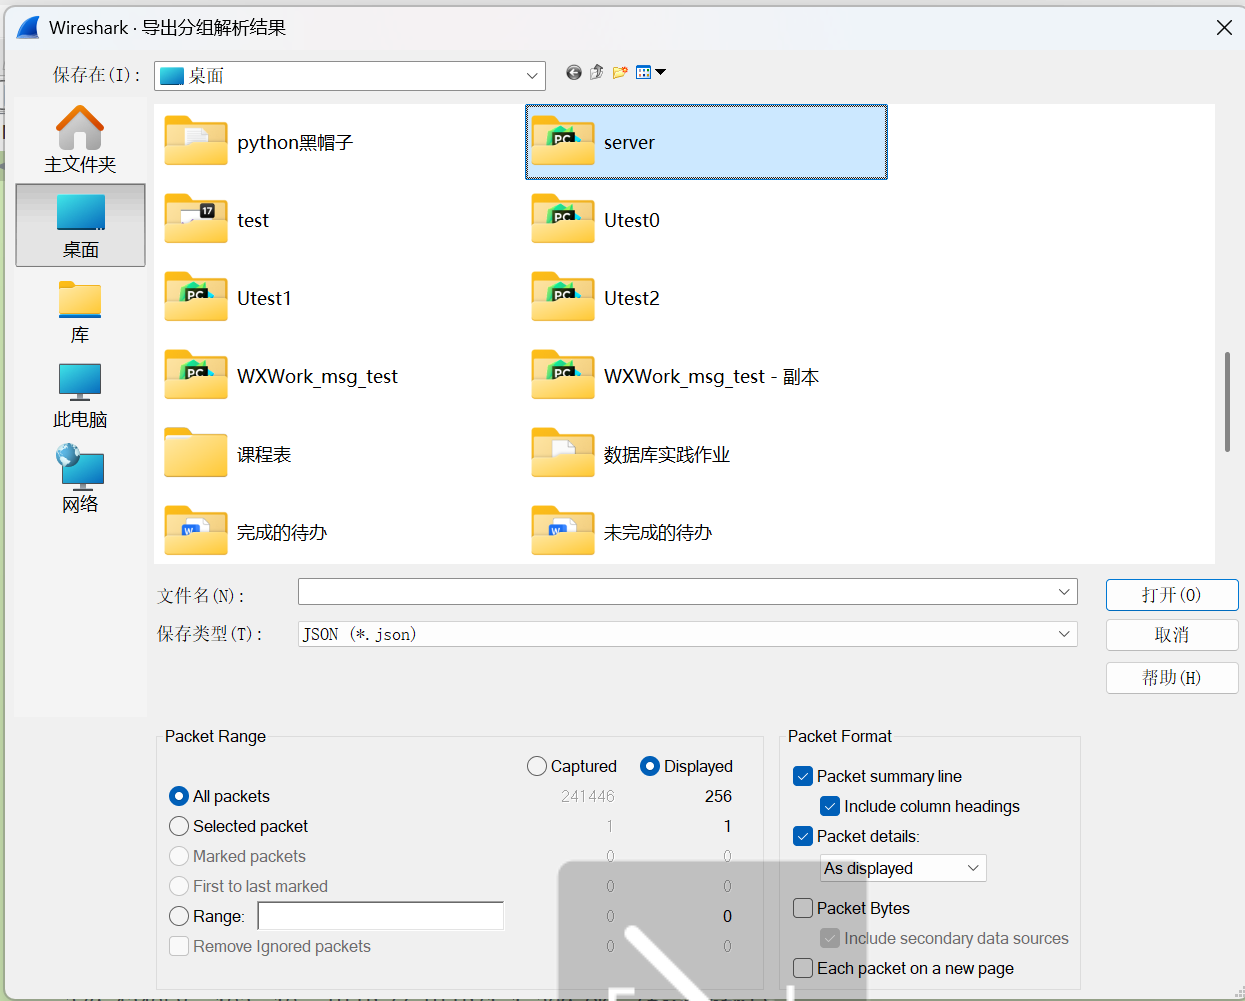Select the 课程表 folder icon
This screenshot has width=1245, height=1001.
(x=196, y=453)
